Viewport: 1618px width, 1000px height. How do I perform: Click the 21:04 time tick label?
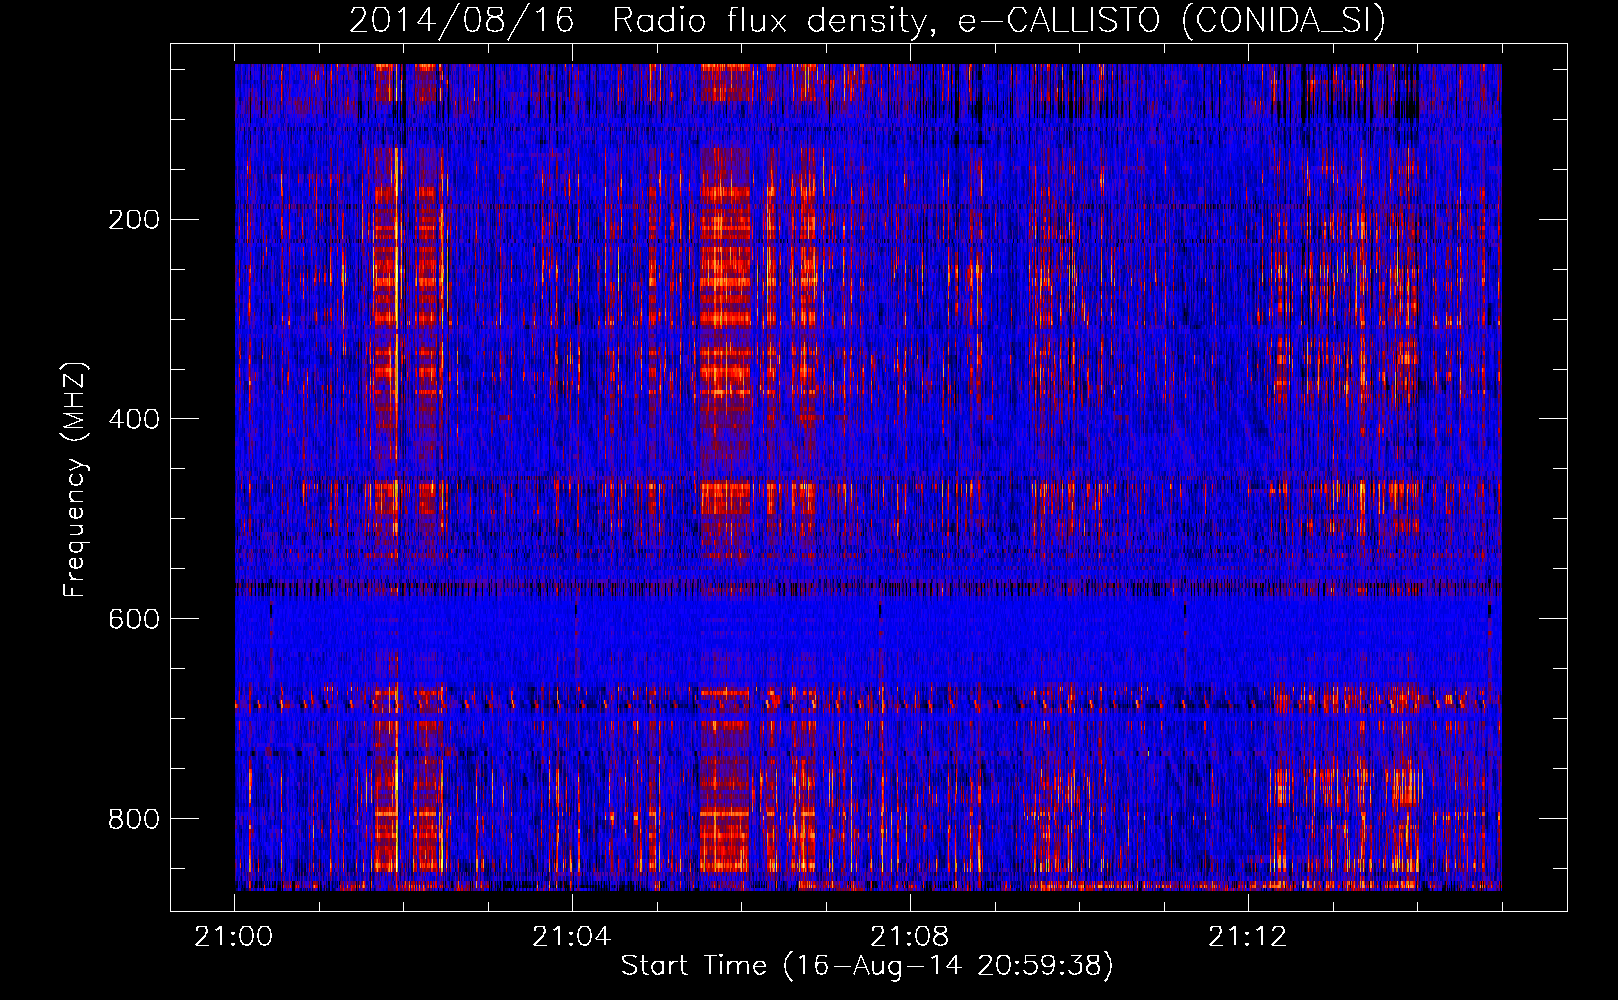571,937
